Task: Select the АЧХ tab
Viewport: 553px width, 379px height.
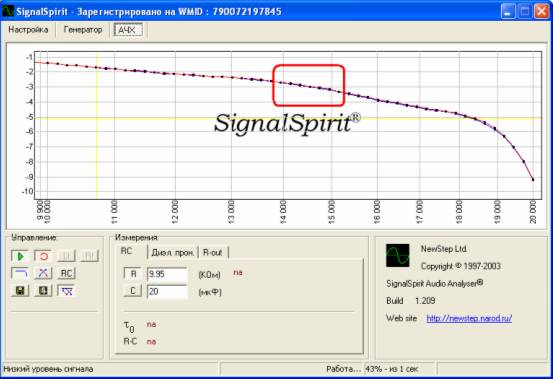Action: (x=128, y=30)
